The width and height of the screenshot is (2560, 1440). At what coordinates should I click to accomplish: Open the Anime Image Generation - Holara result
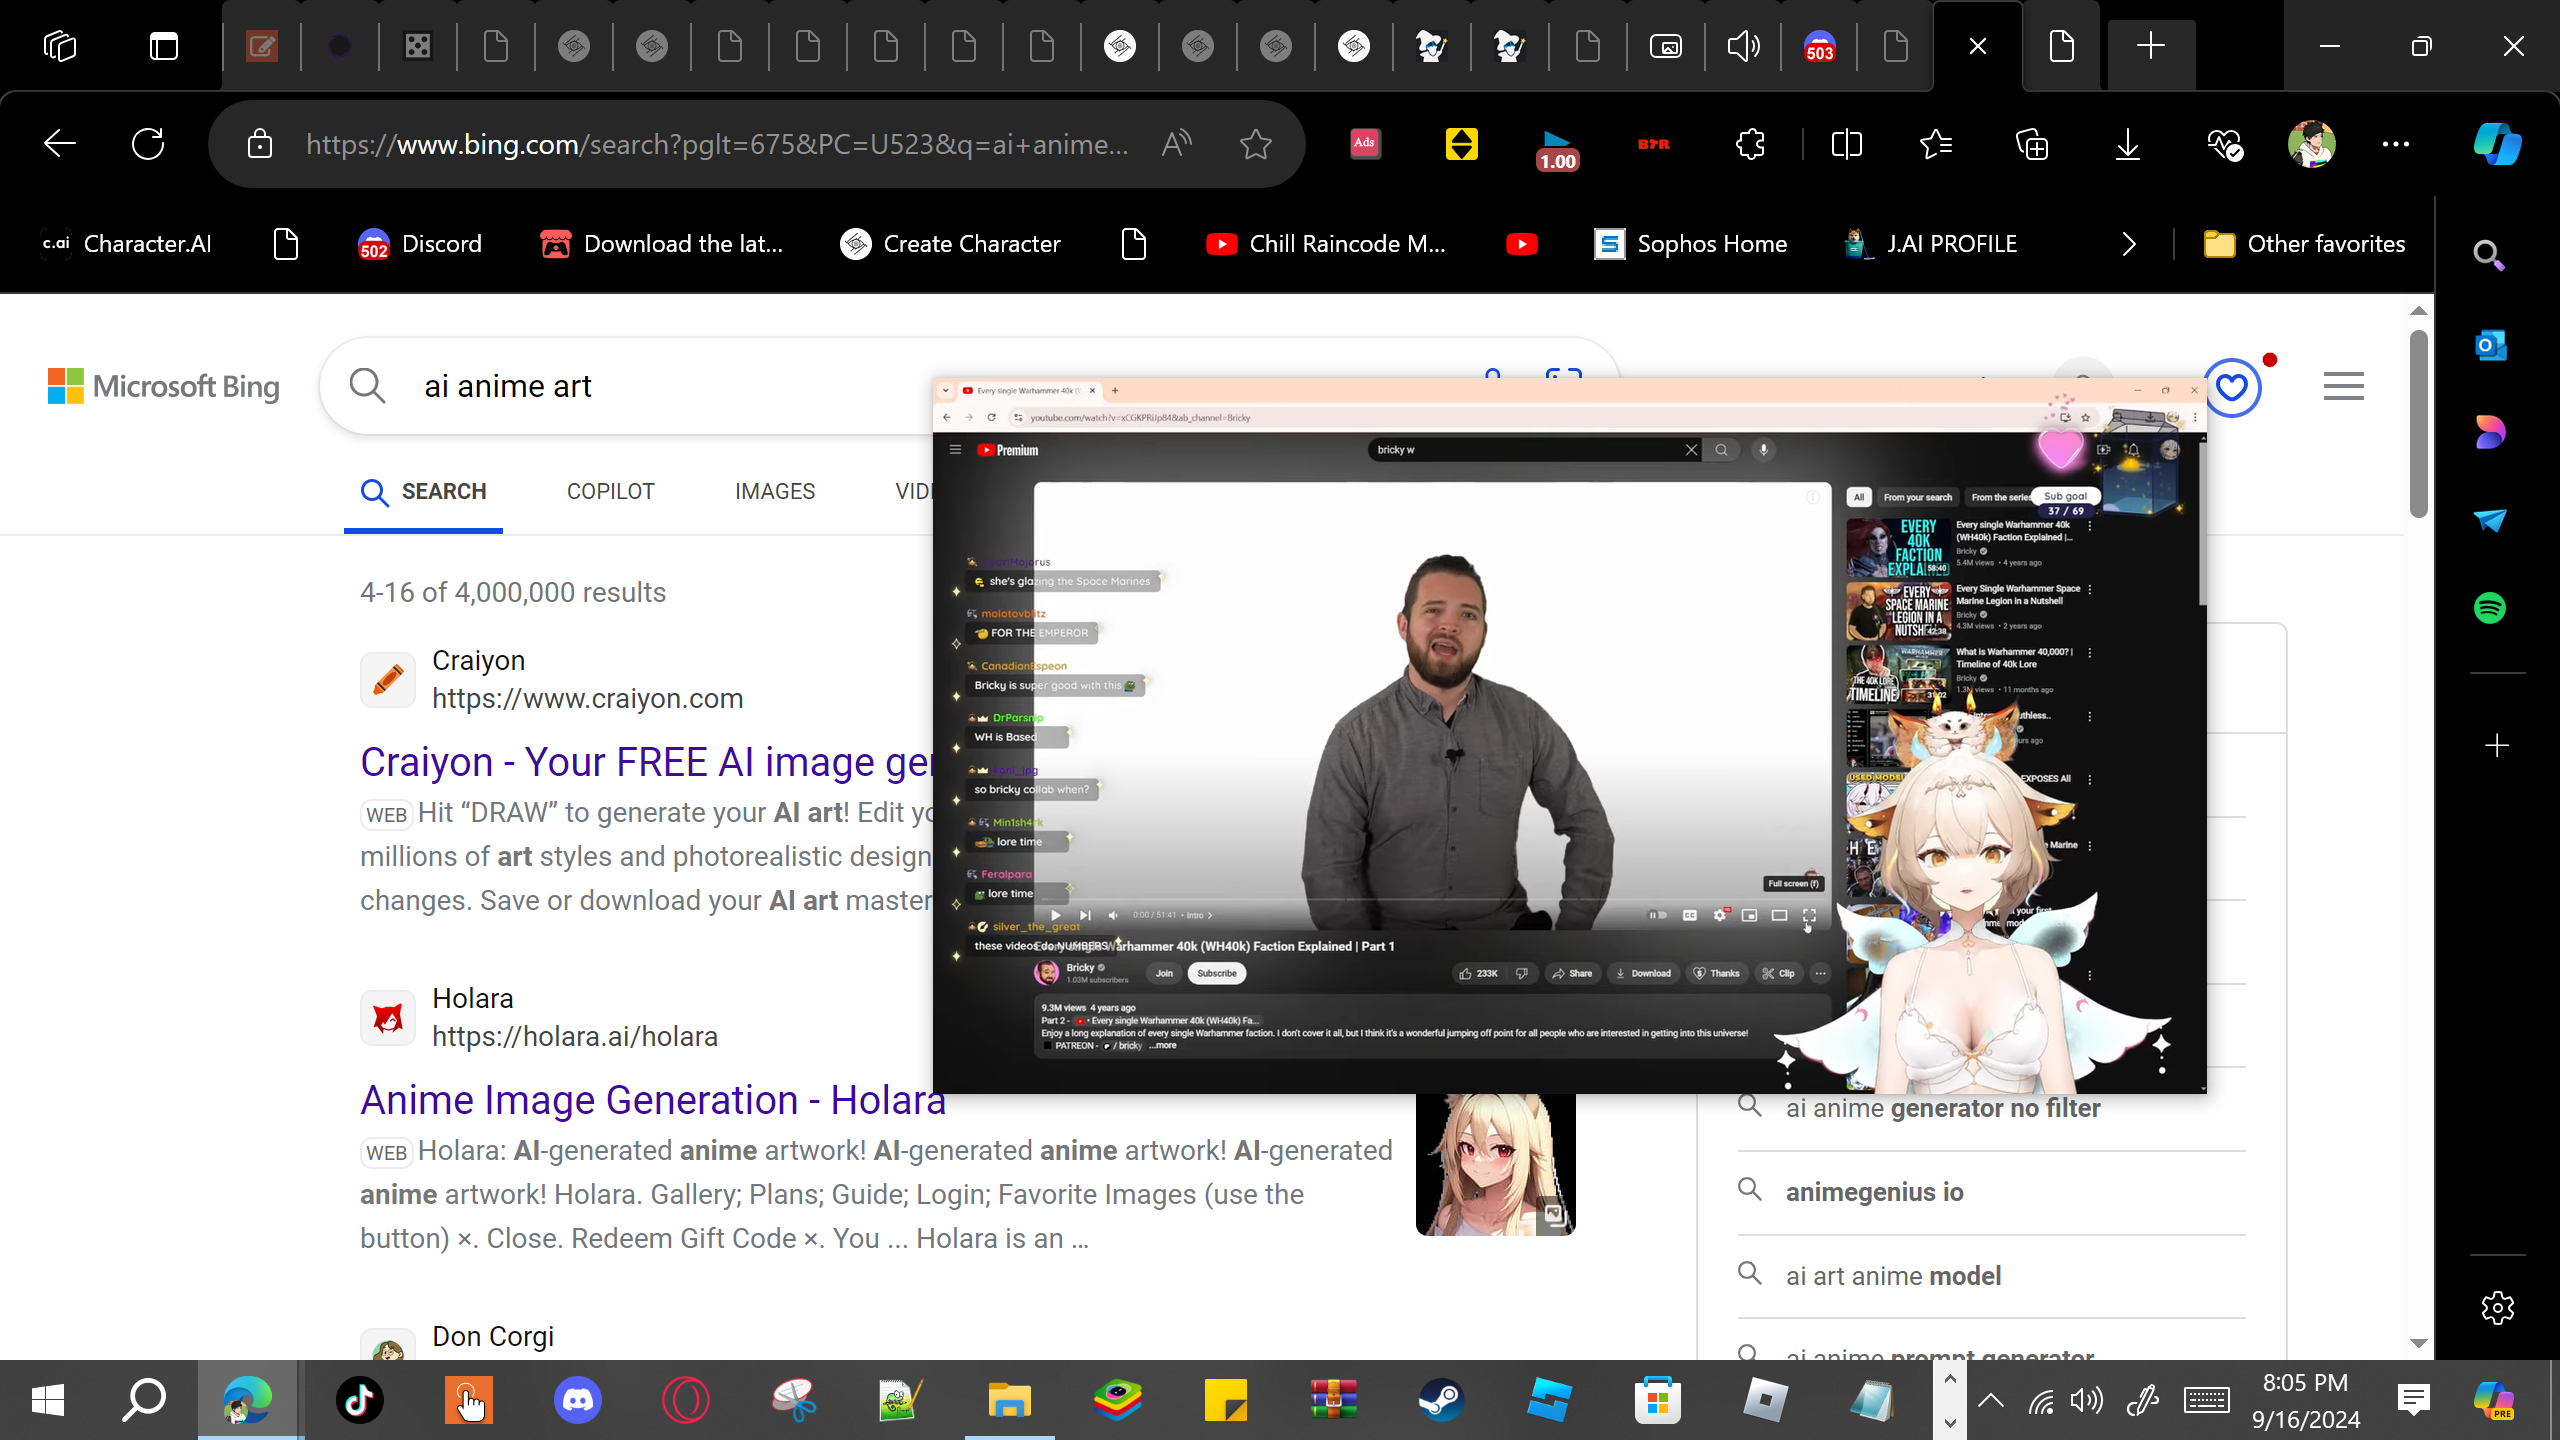coord(653,1100)
